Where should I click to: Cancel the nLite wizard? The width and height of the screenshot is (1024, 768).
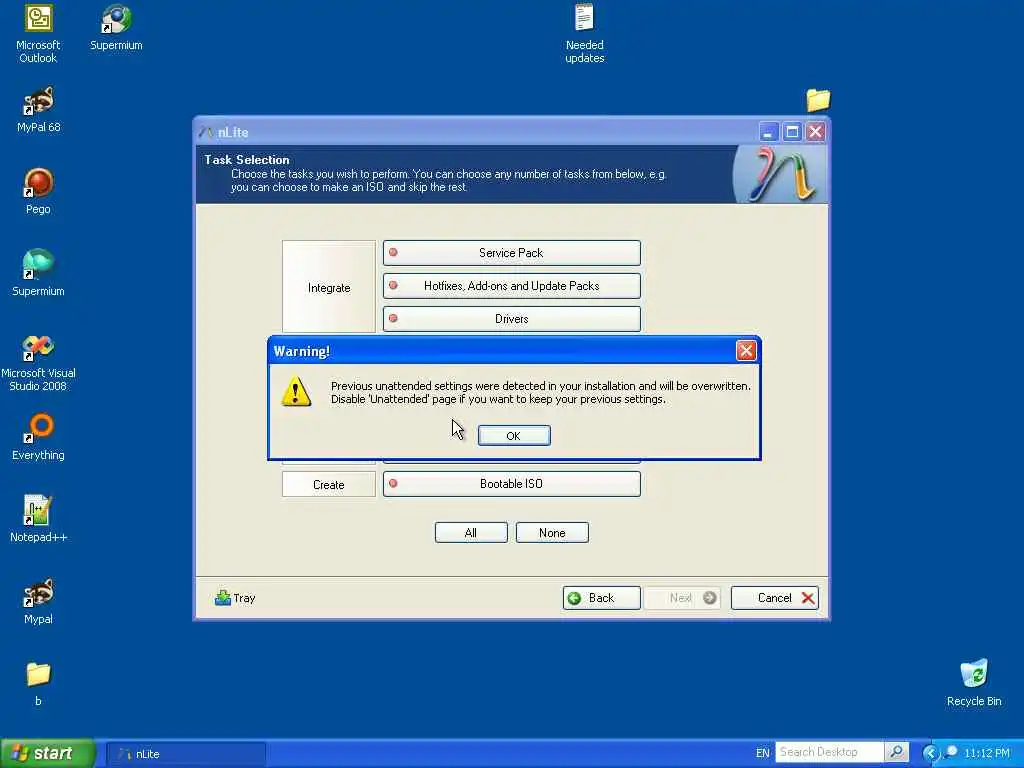pos(775,598)
